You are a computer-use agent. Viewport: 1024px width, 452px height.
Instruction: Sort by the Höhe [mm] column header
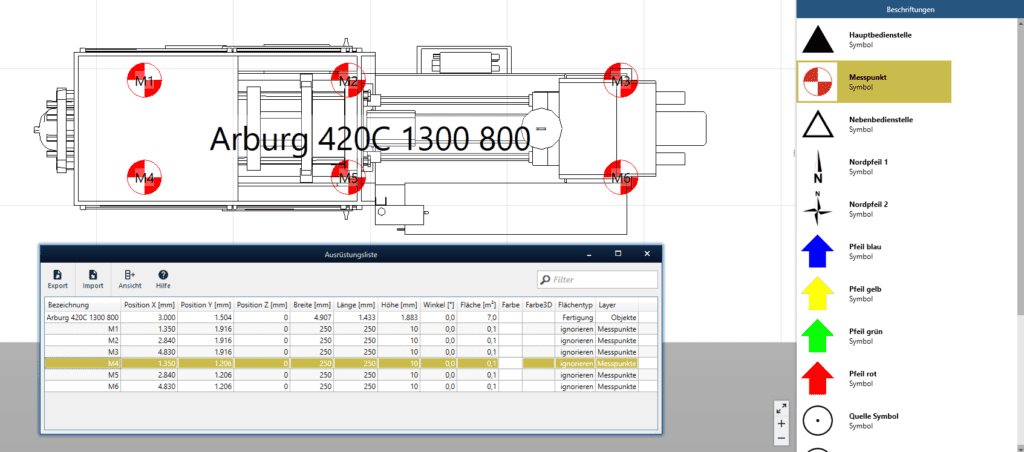(400, 305)
